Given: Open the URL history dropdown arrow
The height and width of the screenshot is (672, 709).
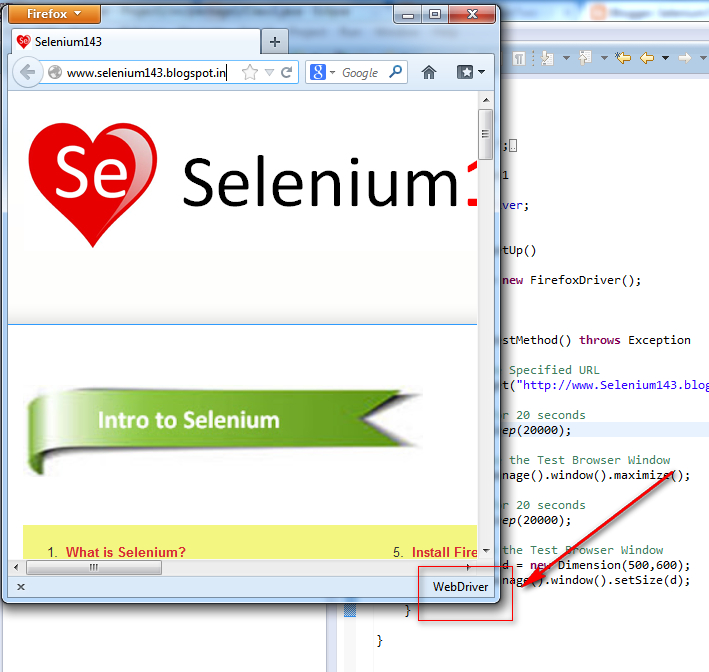Looking at the screenshot, I should [269, 72].
